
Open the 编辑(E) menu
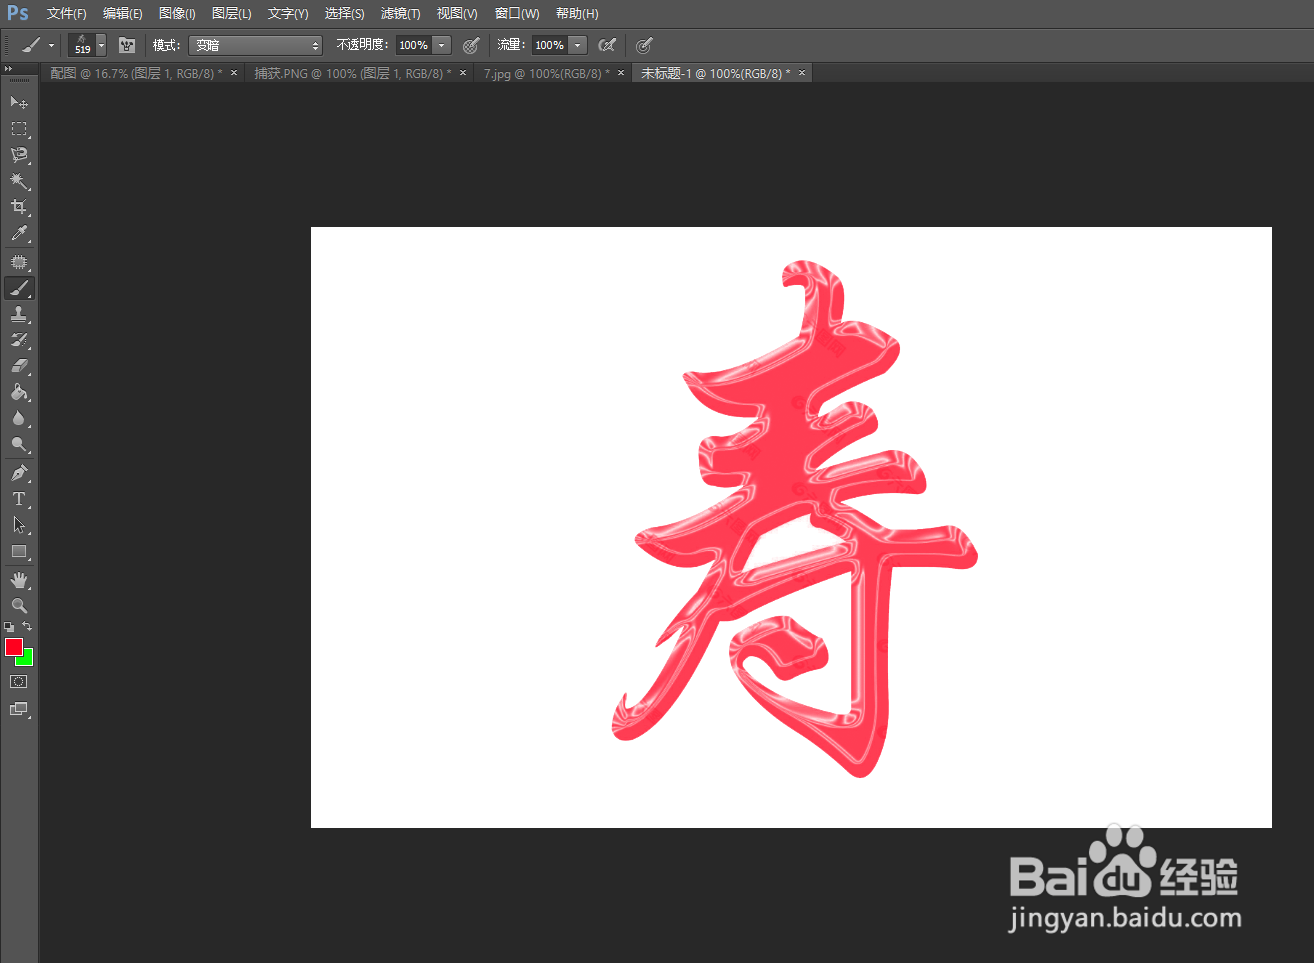[x=123, y=14]
